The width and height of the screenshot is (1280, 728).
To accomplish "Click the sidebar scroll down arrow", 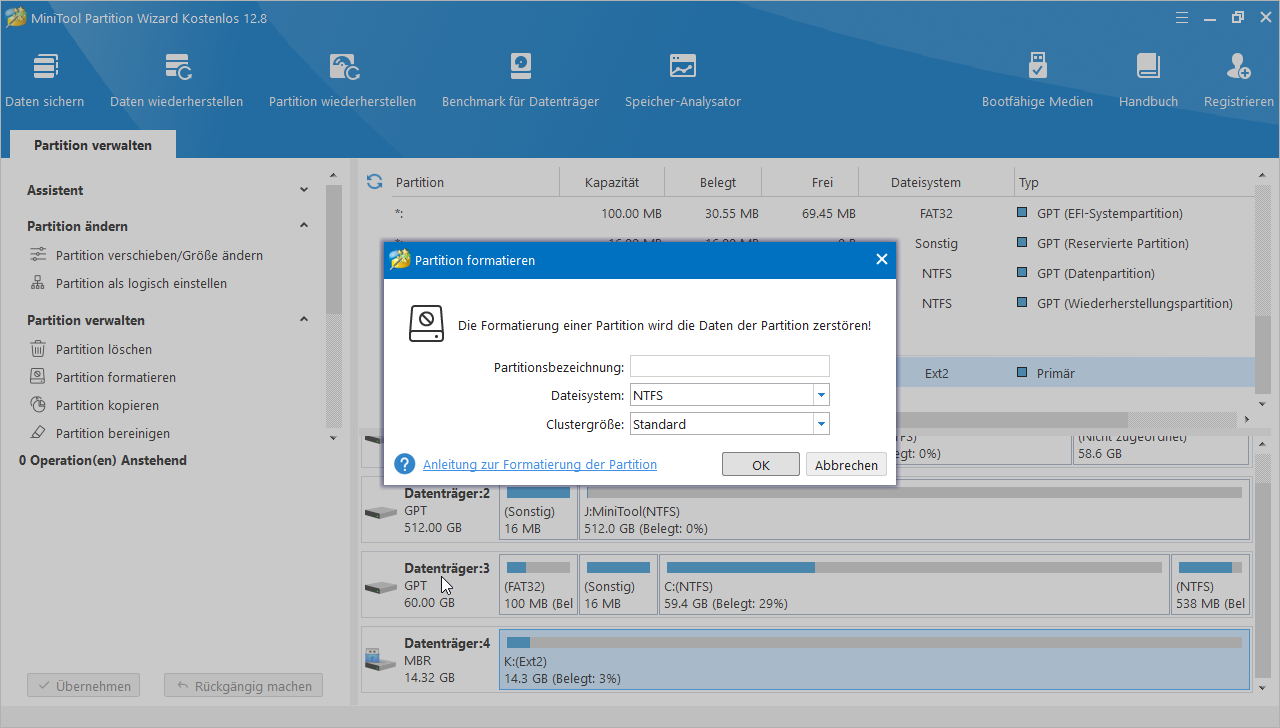I will (333, 438).
